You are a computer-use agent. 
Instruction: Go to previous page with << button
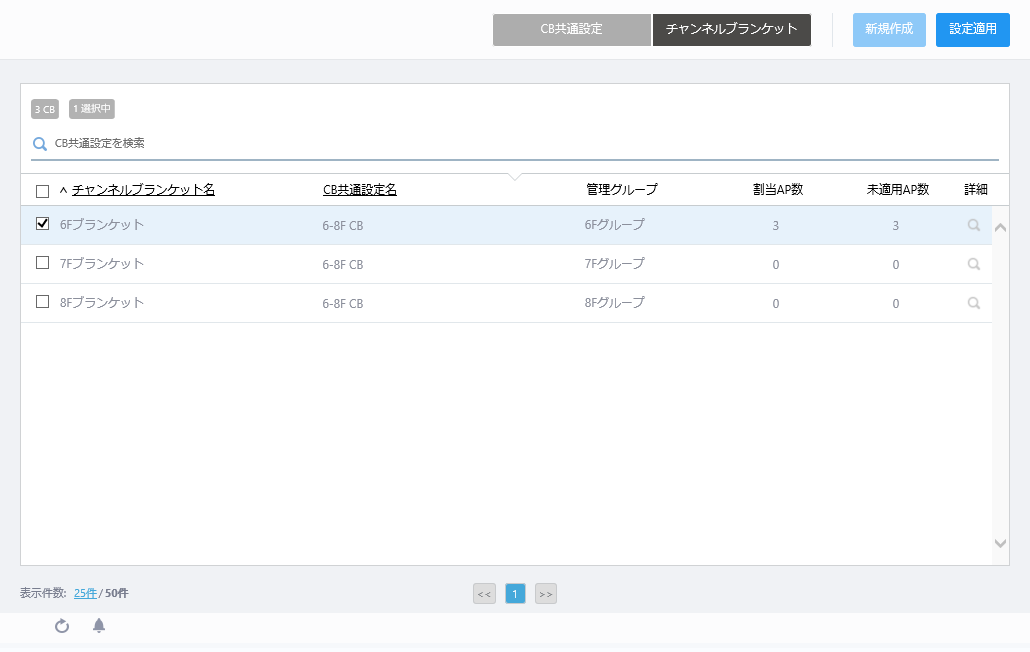484,594
